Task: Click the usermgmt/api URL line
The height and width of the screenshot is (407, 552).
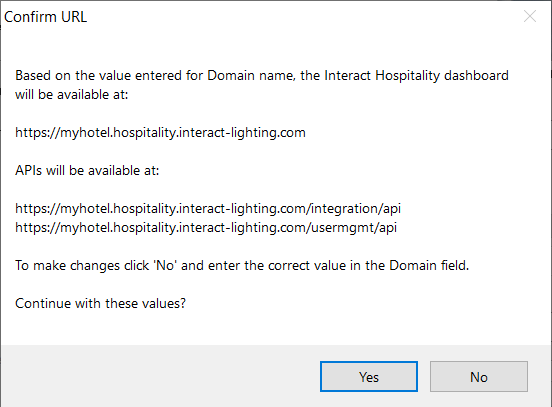Action: click(206, 228)
